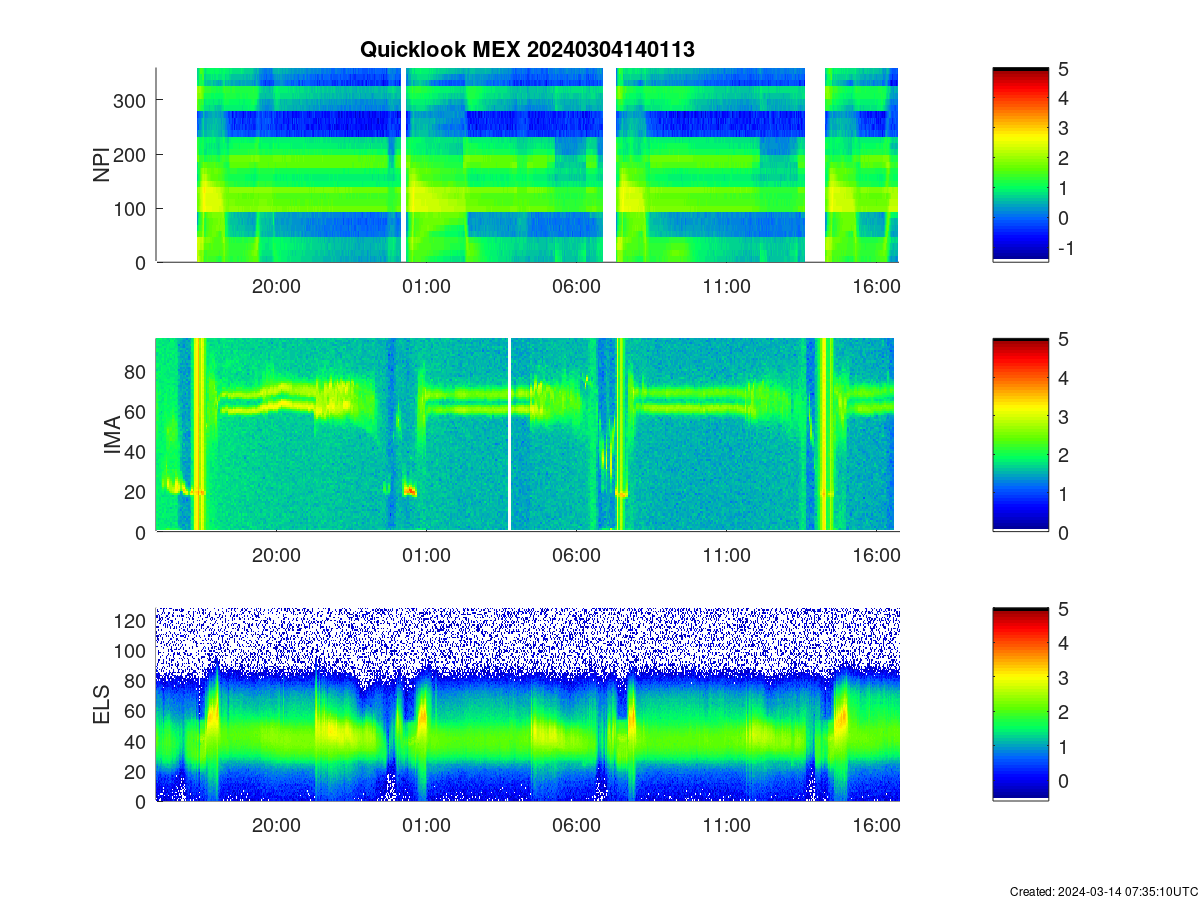Click the colorbar beside the IMA plot

click(x=1021, y=435)
